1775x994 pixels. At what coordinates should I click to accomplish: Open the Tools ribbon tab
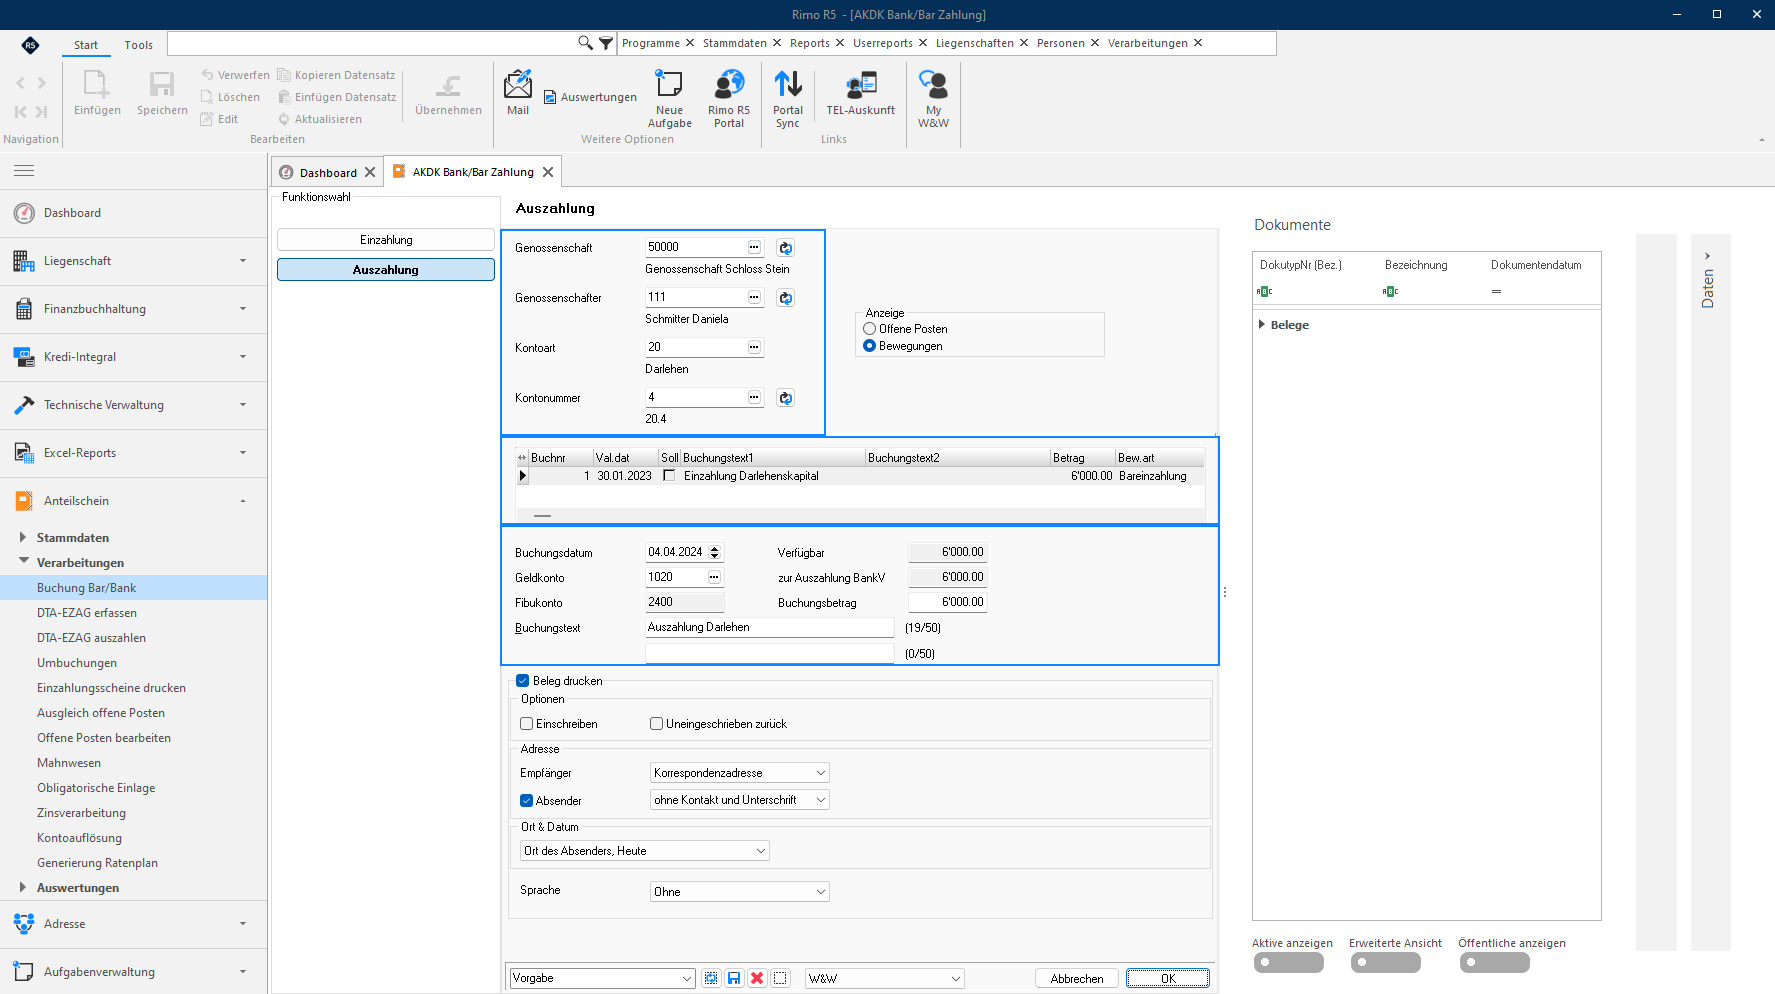click(139, 45)
